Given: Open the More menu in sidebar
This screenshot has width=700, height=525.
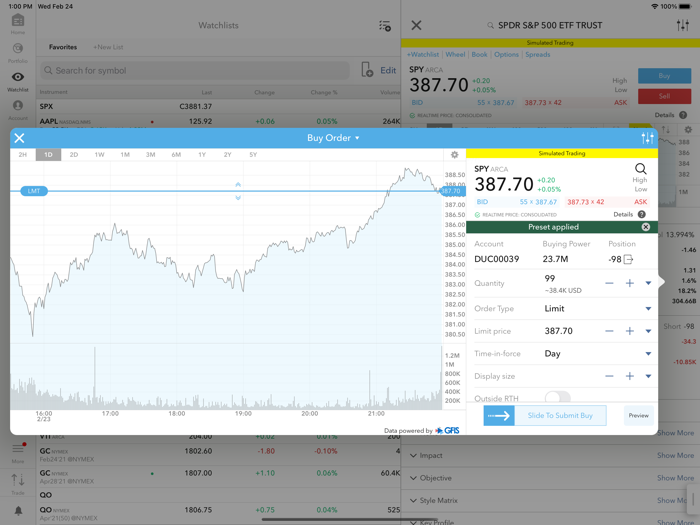Looking at the screenshot, I should (18, 452).
